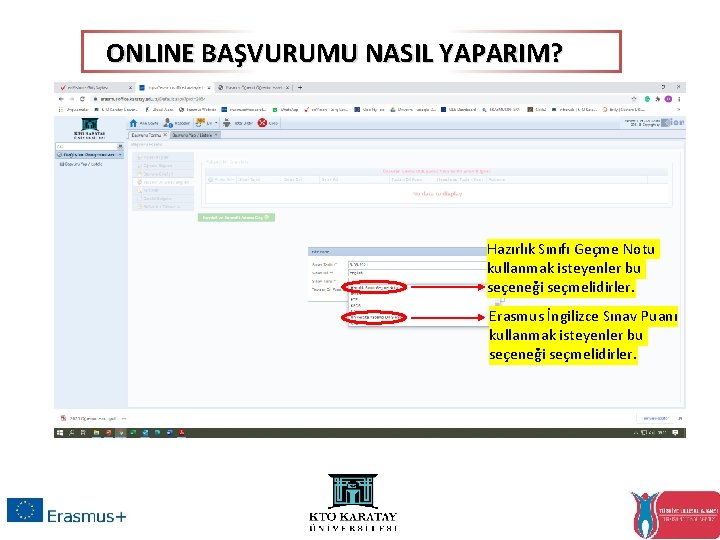This screenshot has width=720, height=540.
Task: Select the last step in the step list
Action: tap(163, 207)
